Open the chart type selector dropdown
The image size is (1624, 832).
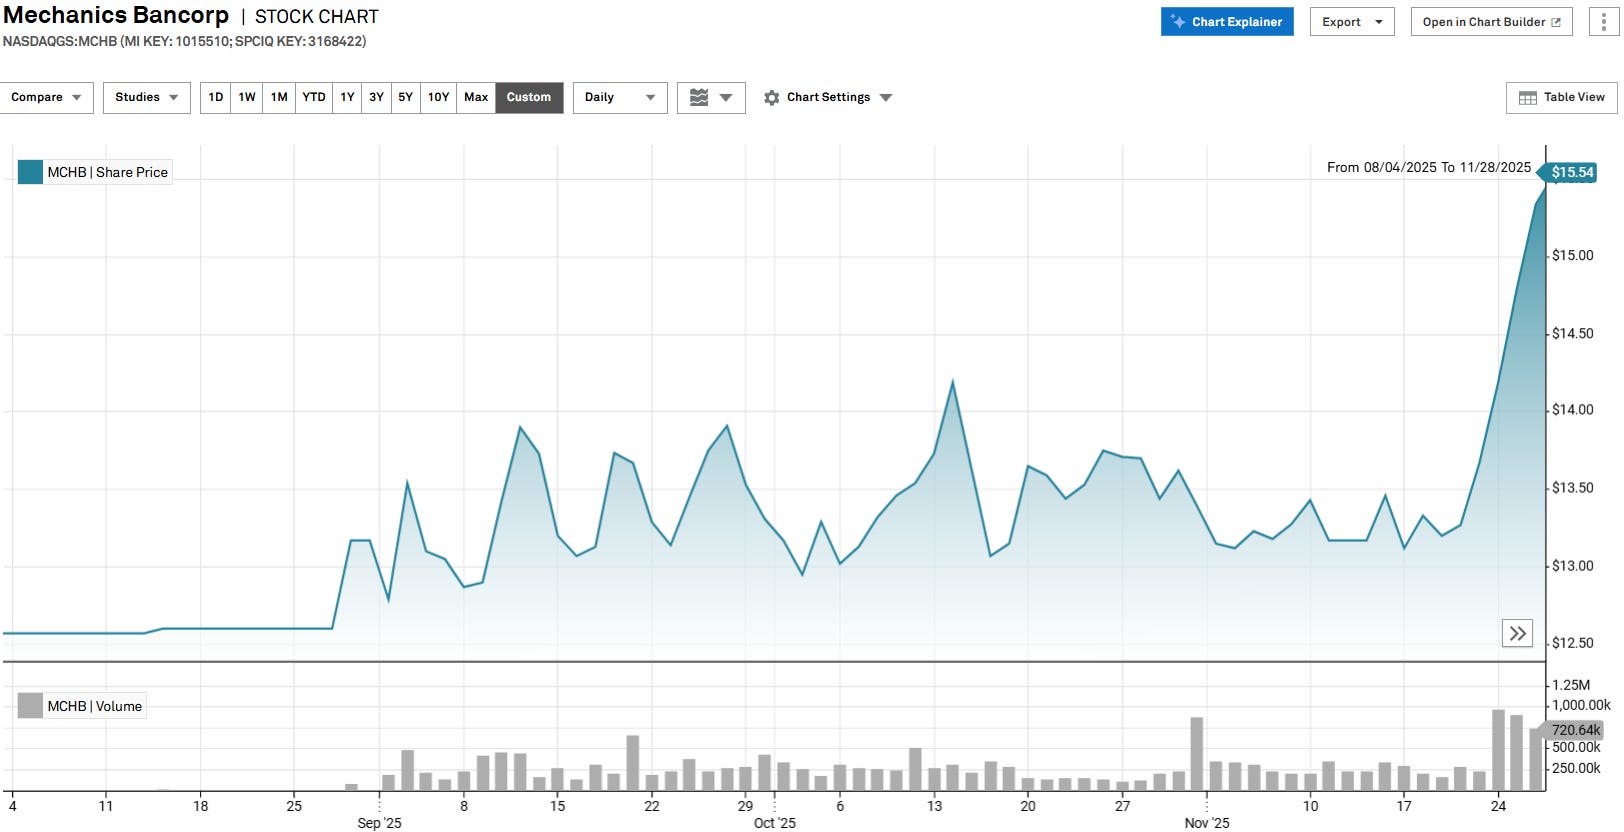pos(711,97)
